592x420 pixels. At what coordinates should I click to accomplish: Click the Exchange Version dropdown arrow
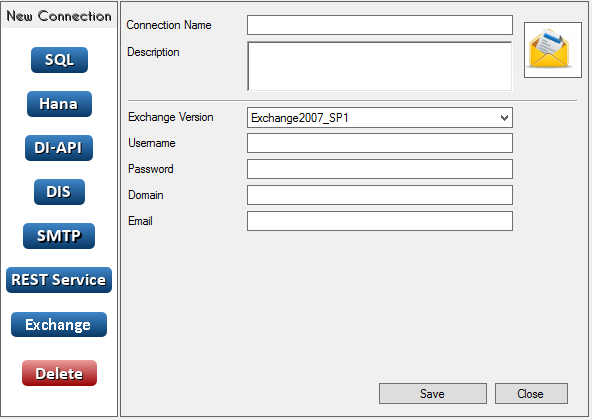[504, 118]
